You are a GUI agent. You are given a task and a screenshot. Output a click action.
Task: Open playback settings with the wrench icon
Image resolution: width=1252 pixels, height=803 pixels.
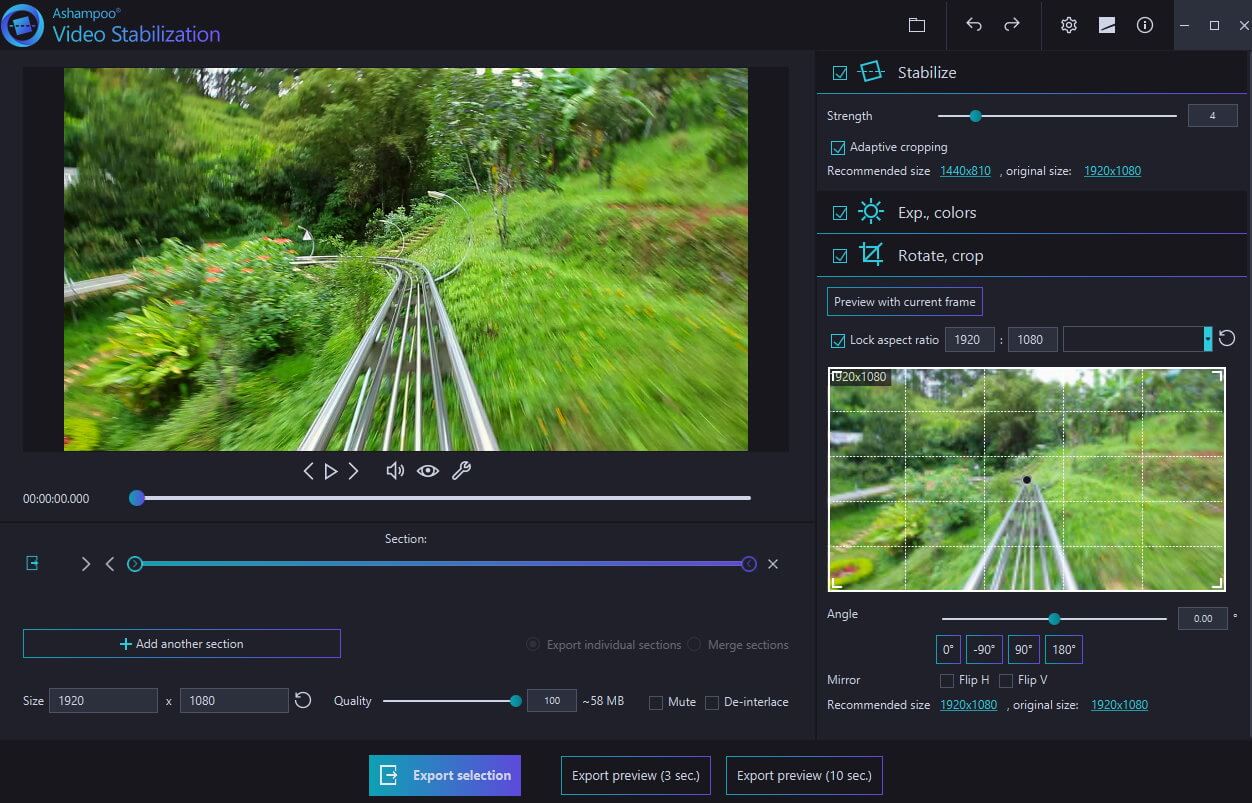[x=461, y=470]
